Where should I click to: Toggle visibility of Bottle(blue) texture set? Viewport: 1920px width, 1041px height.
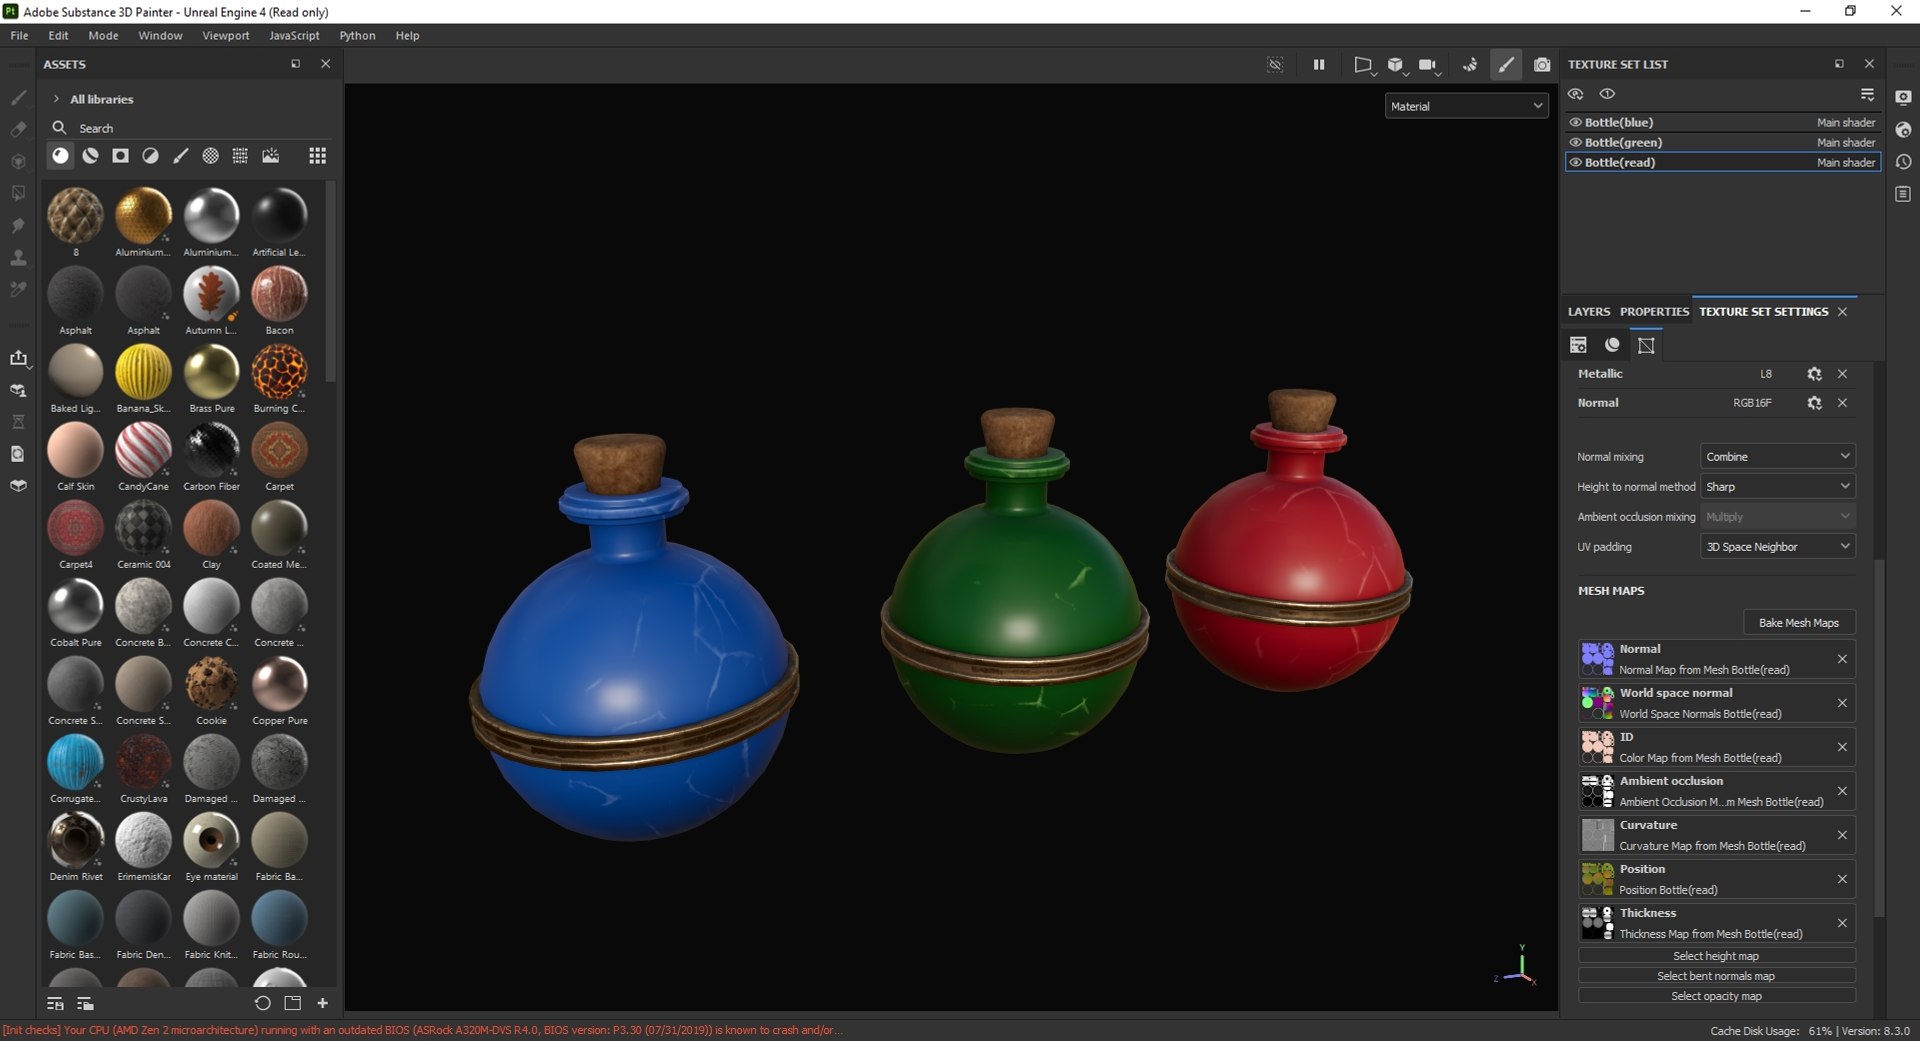[x=1576, y=122]
